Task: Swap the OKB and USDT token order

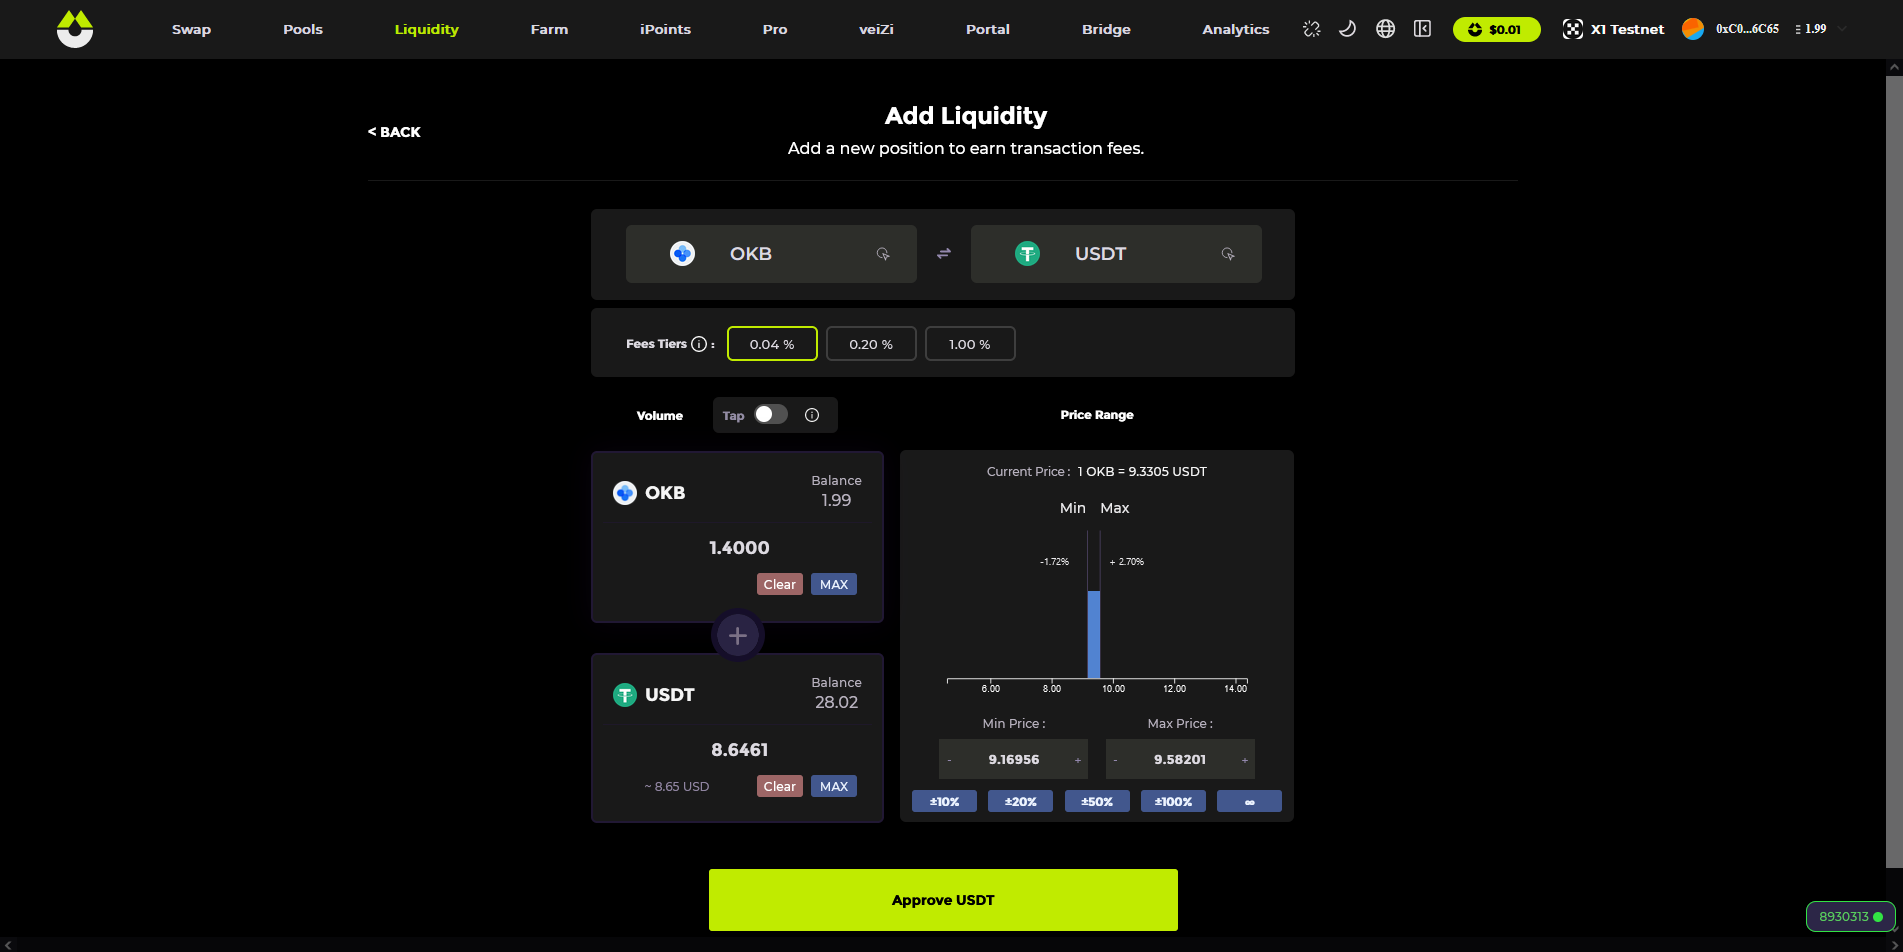Action: tap(943, 254)
